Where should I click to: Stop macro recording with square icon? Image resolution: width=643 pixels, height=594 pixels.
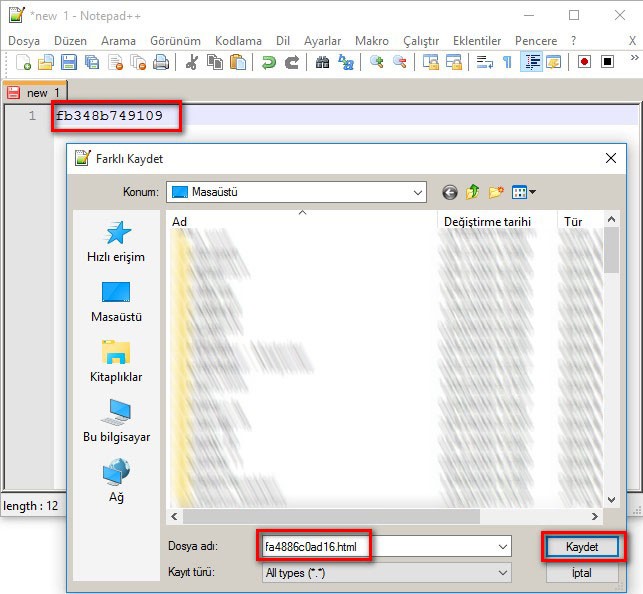coord(607,62)
